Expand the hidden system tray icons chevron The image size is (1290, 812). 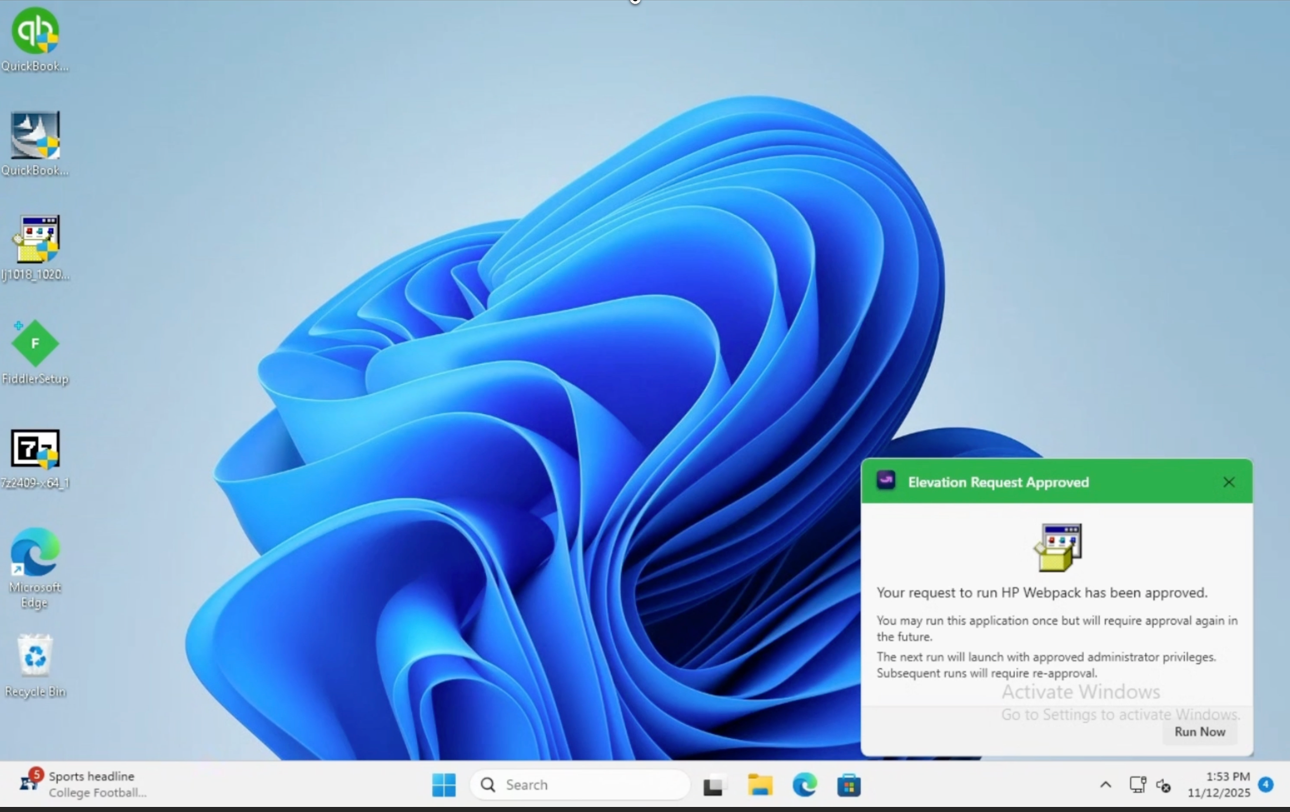point(1105,785)
